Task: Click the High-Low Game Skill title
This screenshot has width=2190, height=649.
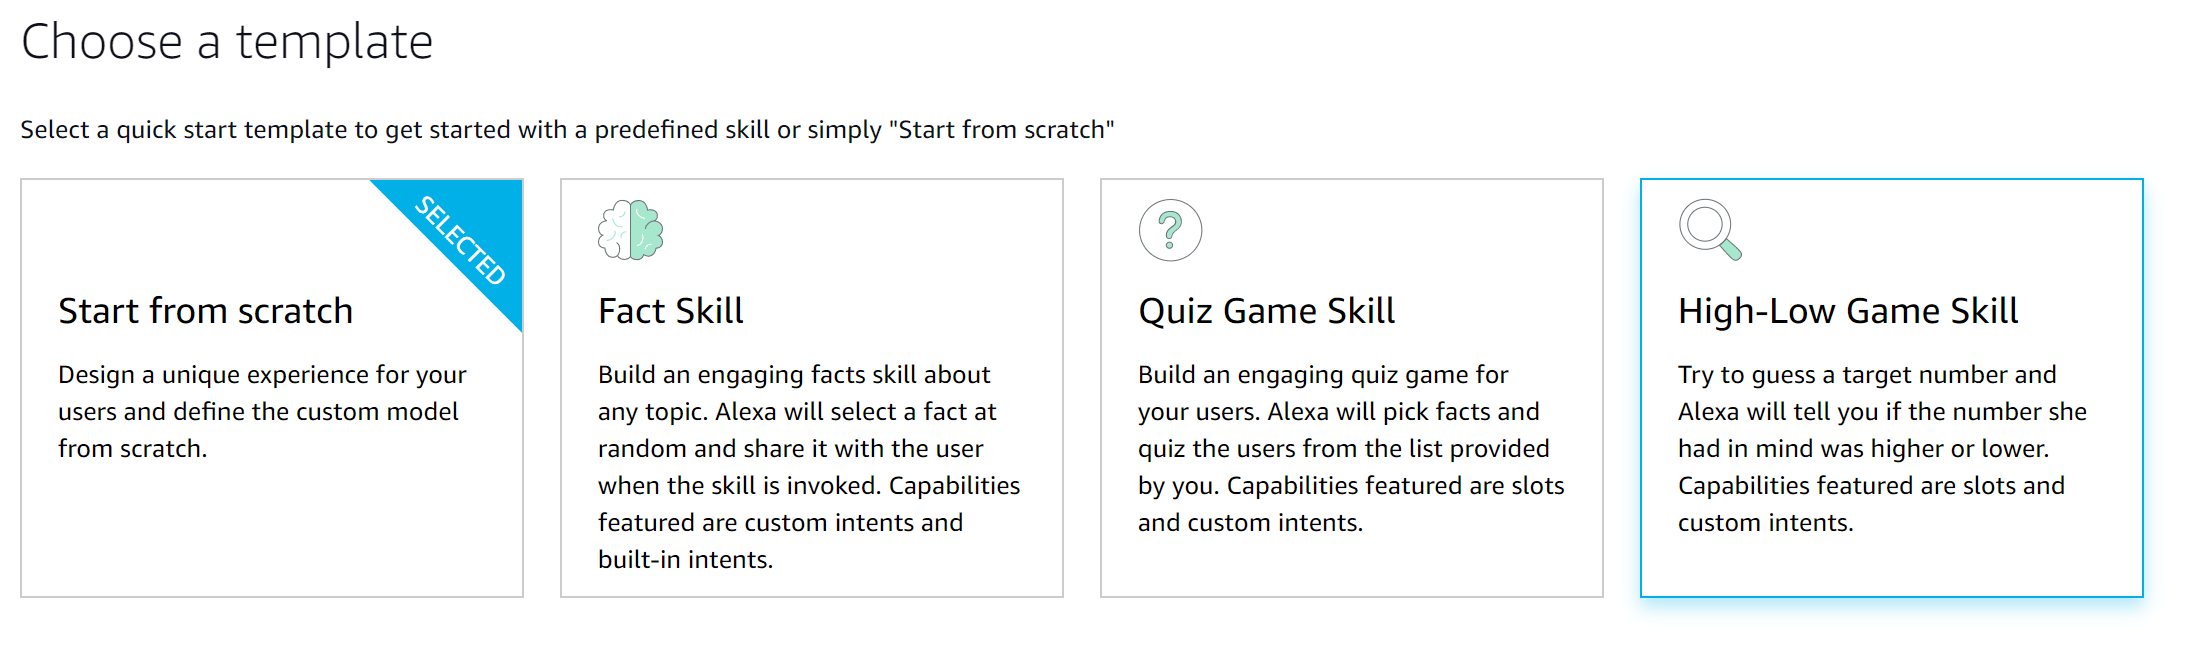Action: coord(1848,310)
